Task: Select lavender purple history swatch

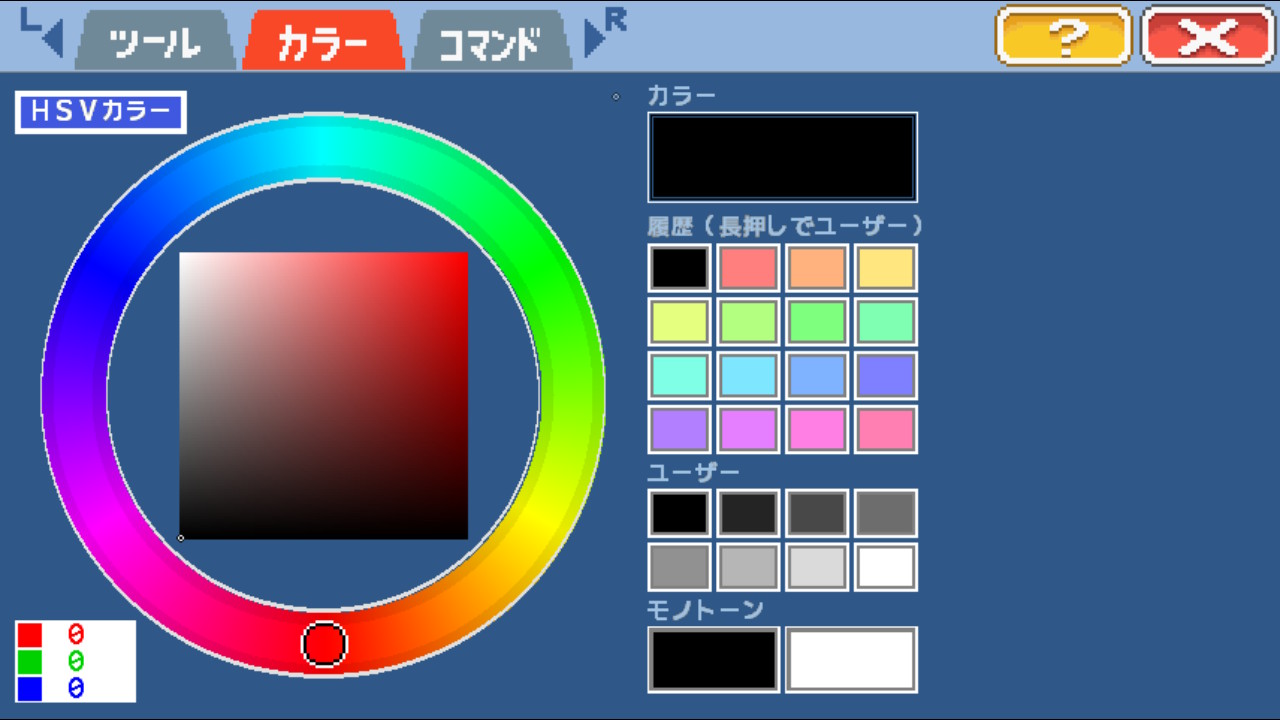Action: click(680, 430)
